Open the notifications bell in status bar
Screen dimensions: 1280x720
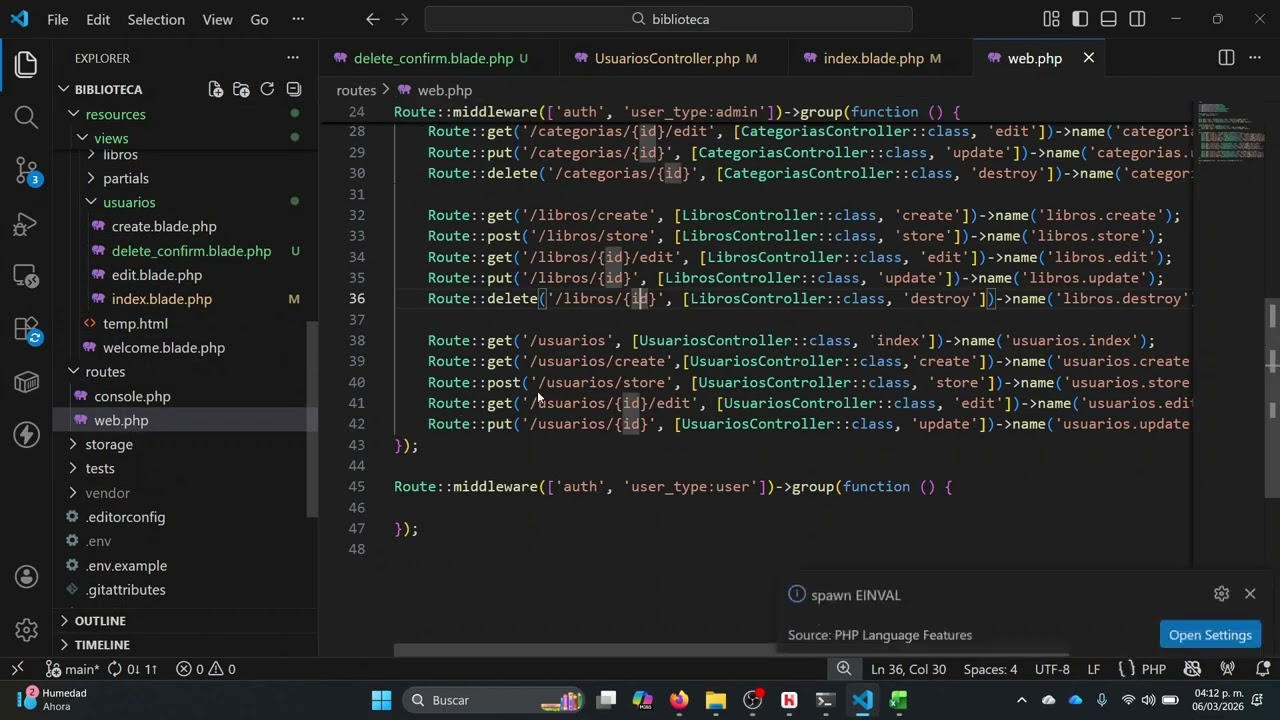tap(1263, 669)
